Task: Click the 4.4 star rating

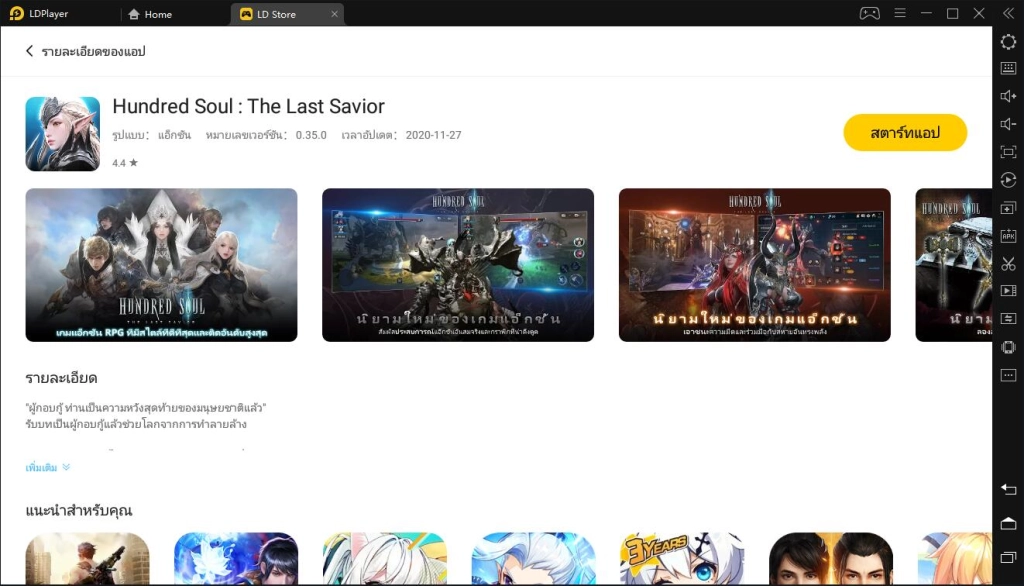Action: pyautogui.click(x=125, y=163)
